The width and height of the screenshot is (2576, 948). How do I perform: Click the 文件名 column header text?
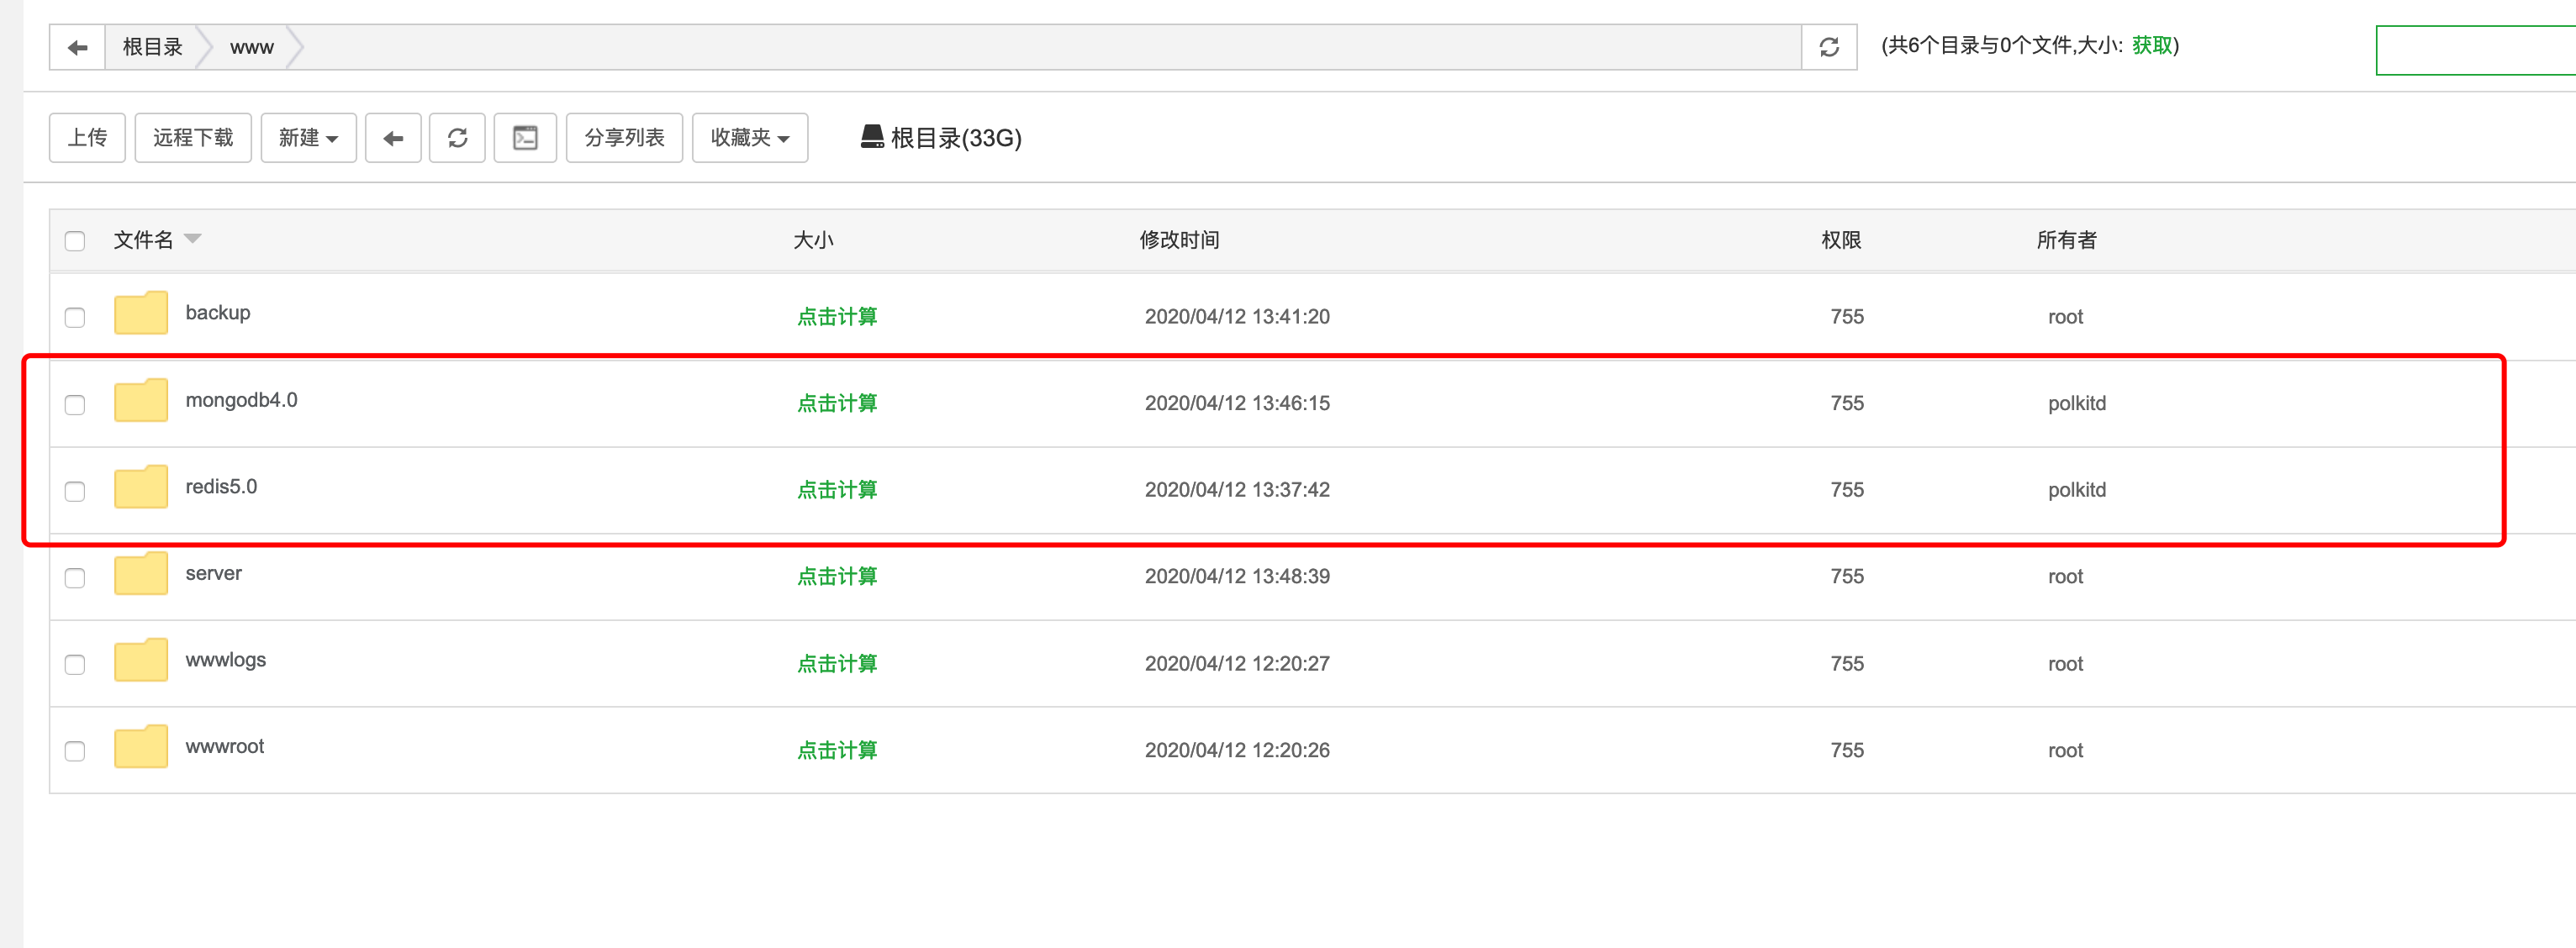point(143,240)
